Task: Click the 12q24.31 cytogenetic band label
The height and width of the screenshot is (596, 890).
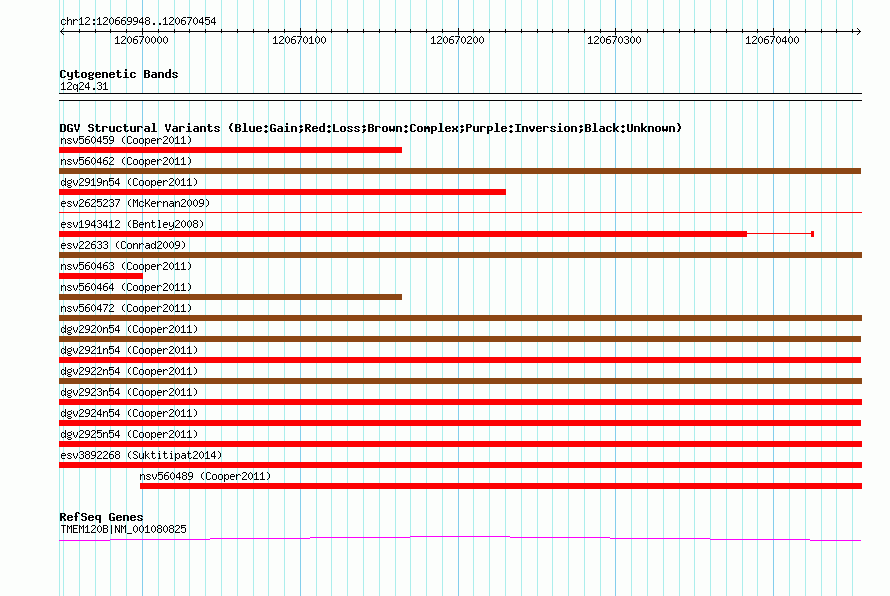Action: coord(84,86)
